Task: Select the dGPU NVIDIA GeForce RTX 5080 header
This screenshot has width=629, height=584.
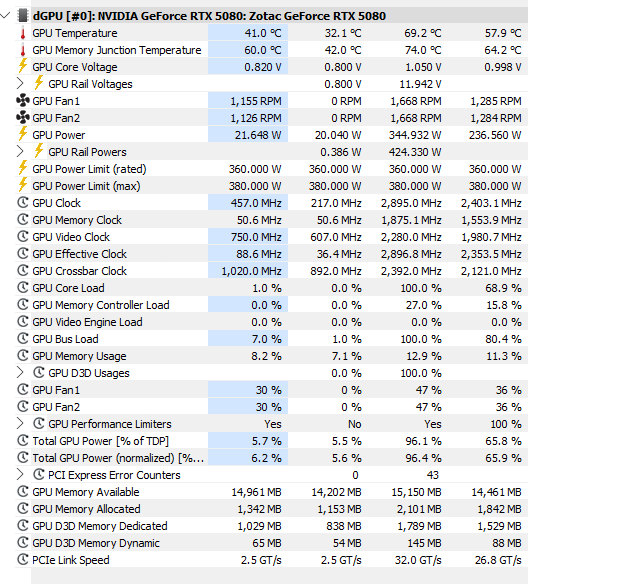Action: click(x=209, y=16)
